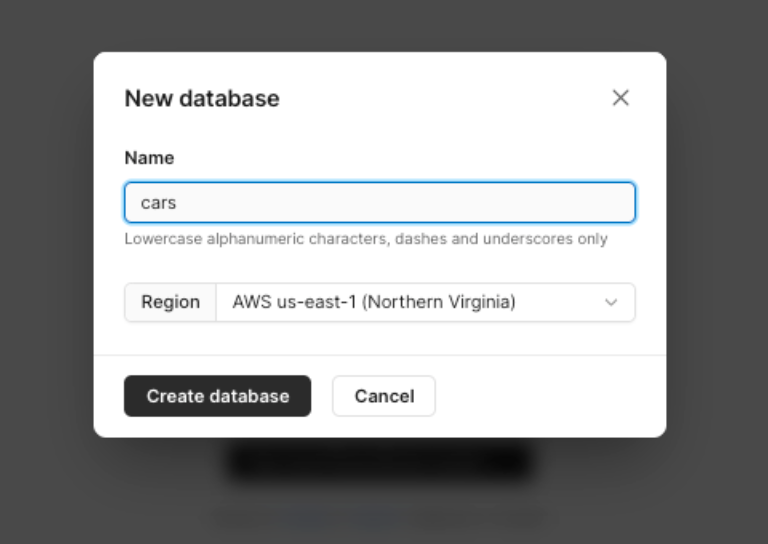Click the blurred link text below dialog

tap(340, 516)
